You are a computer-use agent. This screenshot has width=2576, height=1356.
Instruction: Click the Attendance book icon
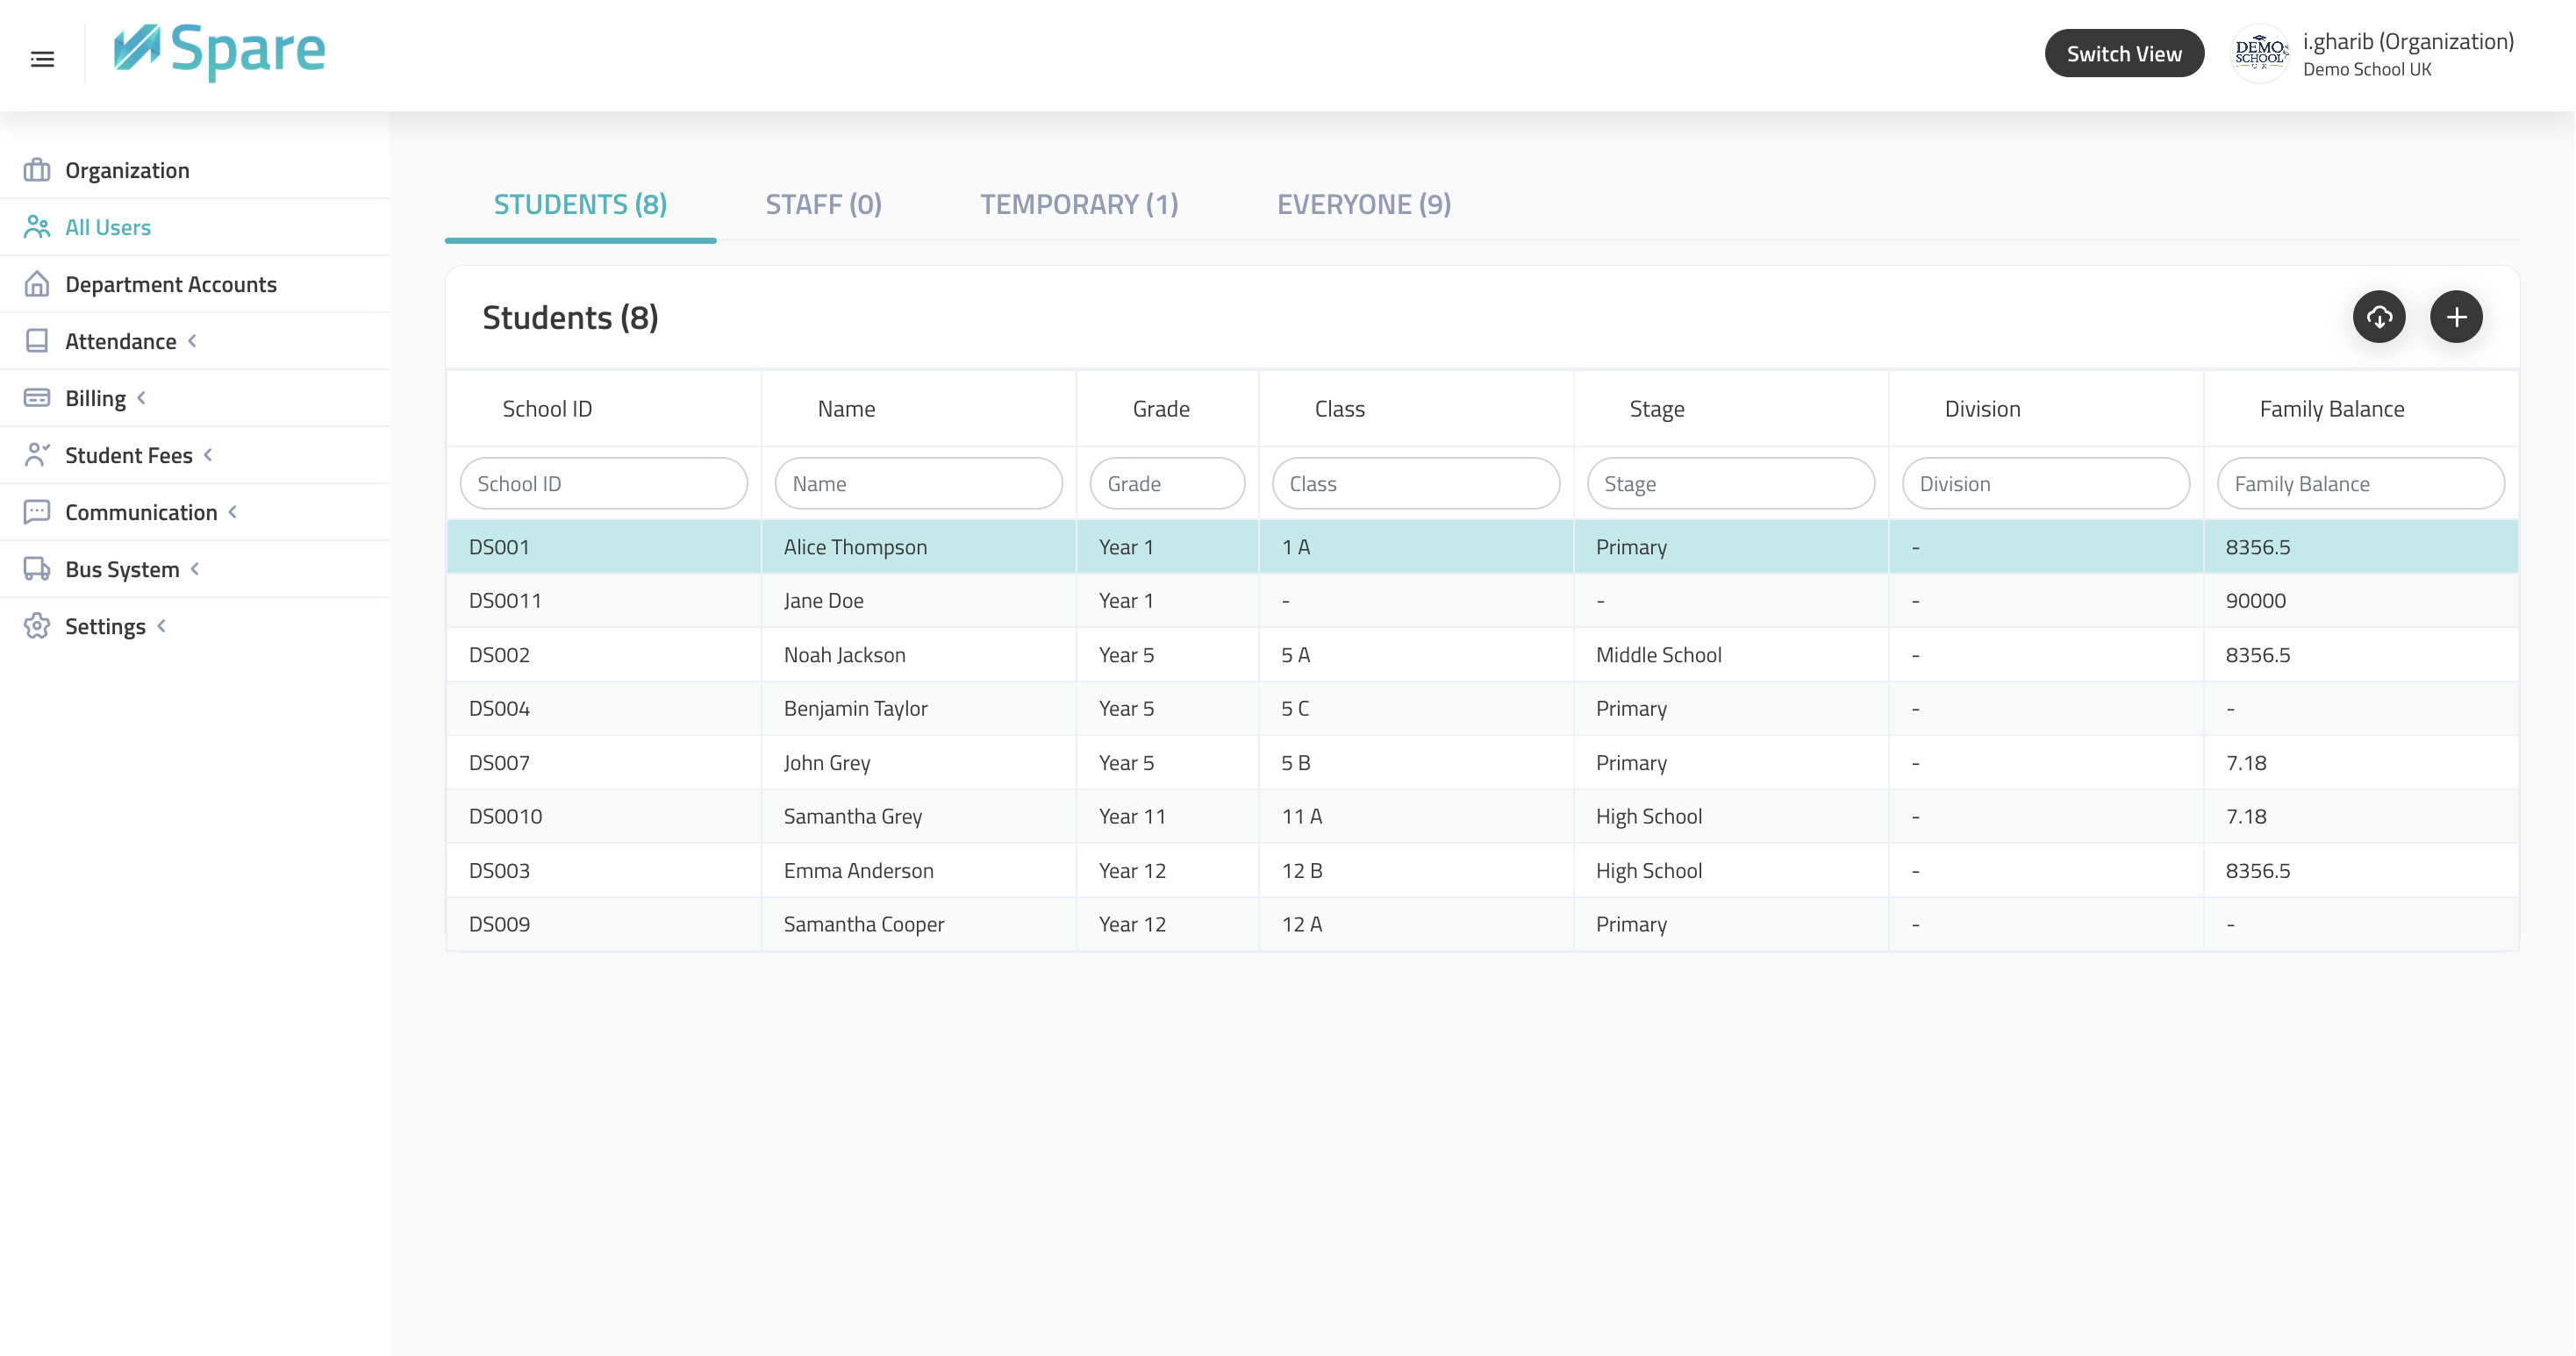[37, 341]
